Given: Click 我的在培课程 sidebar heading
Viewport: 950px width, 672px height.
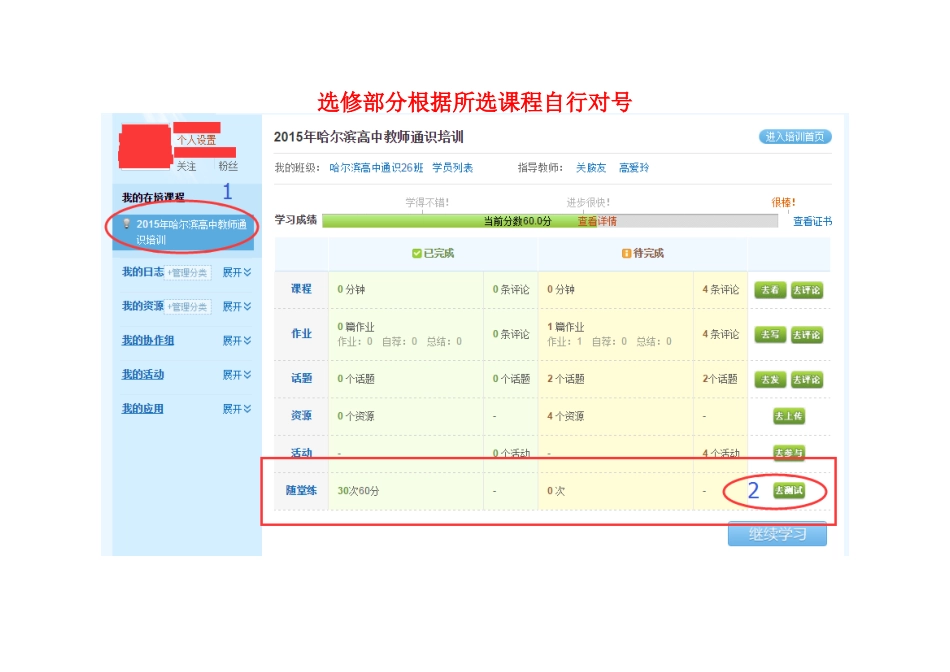Looking at the screenshot, I should point(153,198).
